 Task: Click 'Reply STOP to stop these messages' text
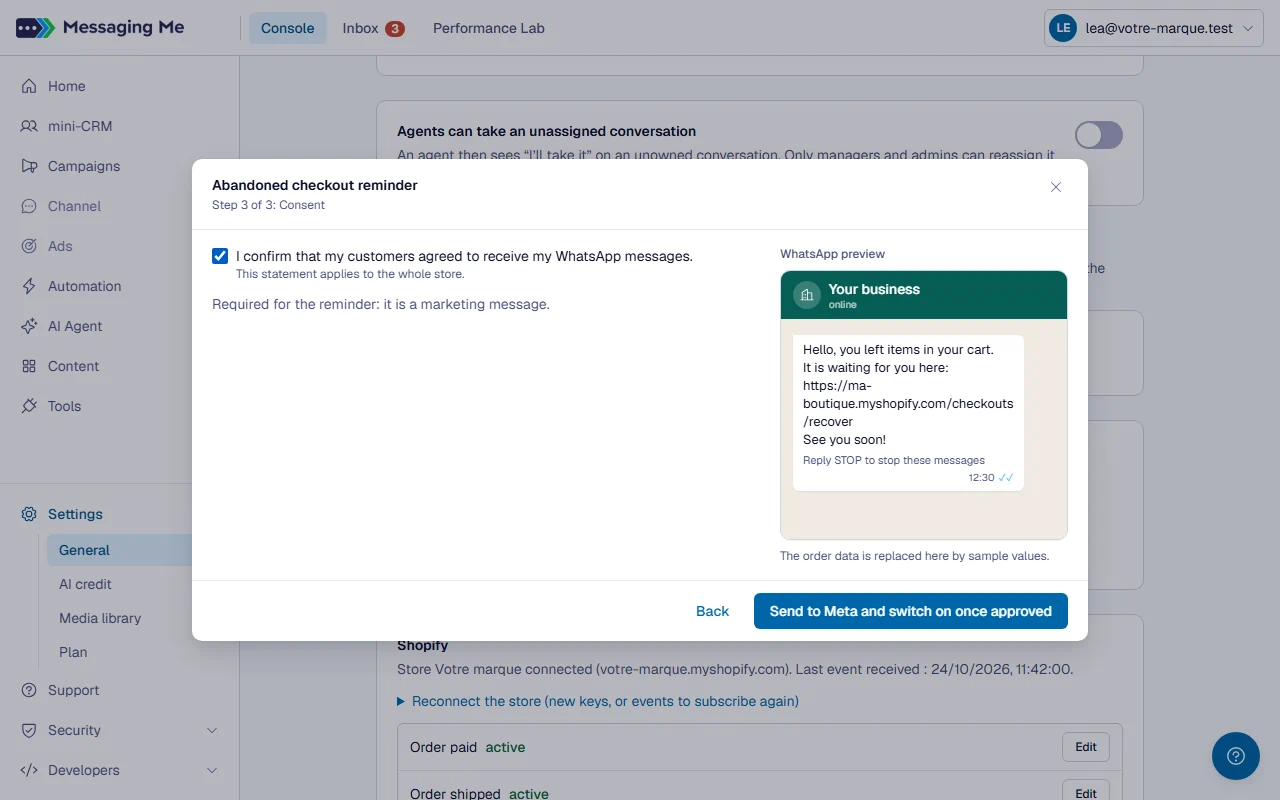coord(894,460)
